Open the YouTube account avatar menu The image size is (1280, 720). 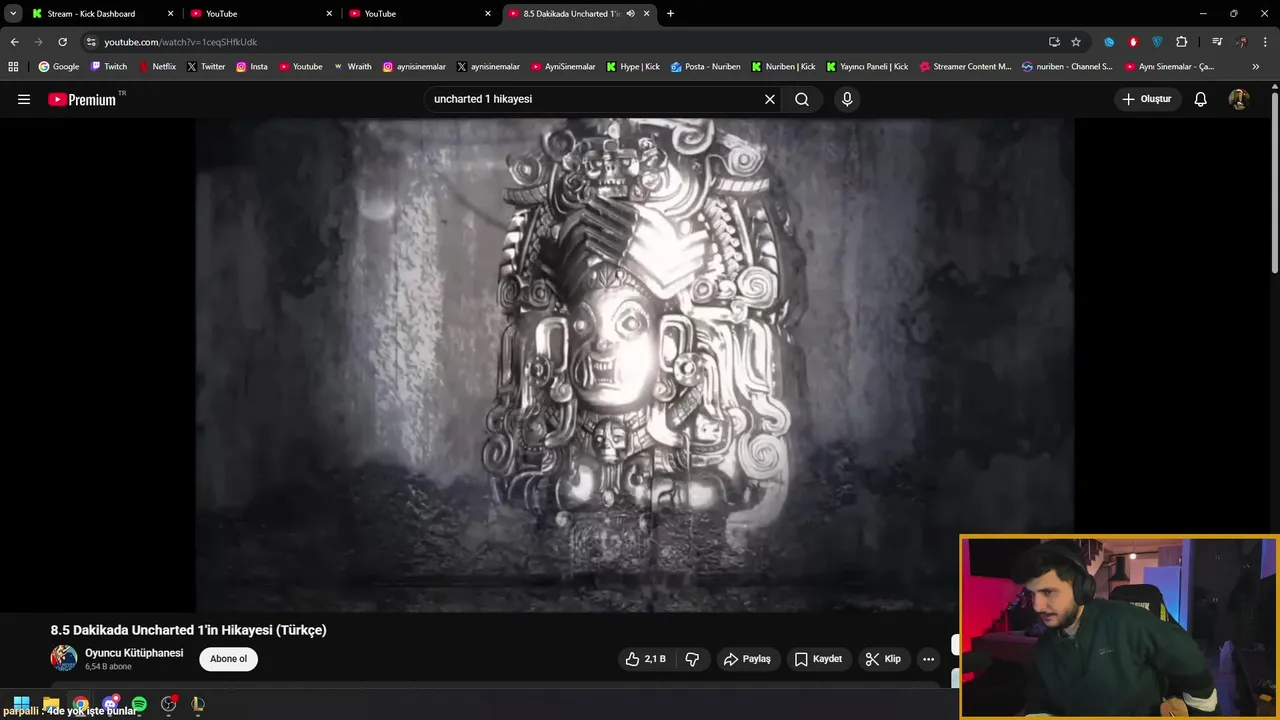click(x=1239, y=99)
